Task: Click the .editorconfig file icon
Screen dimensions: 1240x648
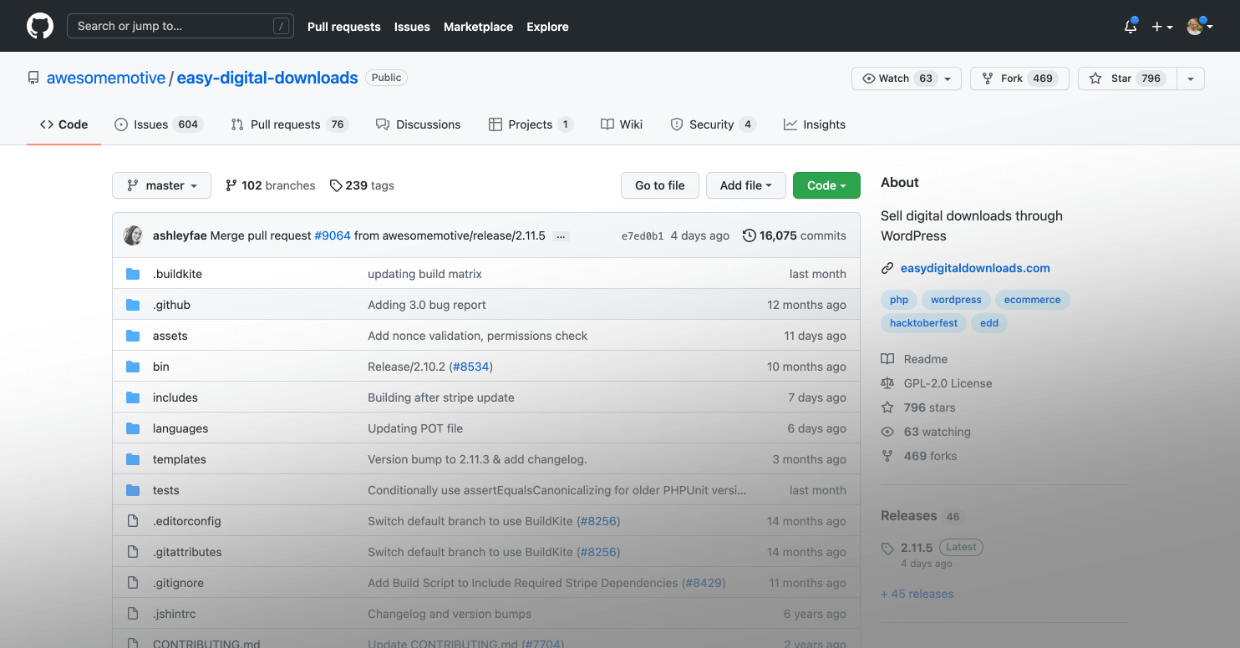Action: 133,521
